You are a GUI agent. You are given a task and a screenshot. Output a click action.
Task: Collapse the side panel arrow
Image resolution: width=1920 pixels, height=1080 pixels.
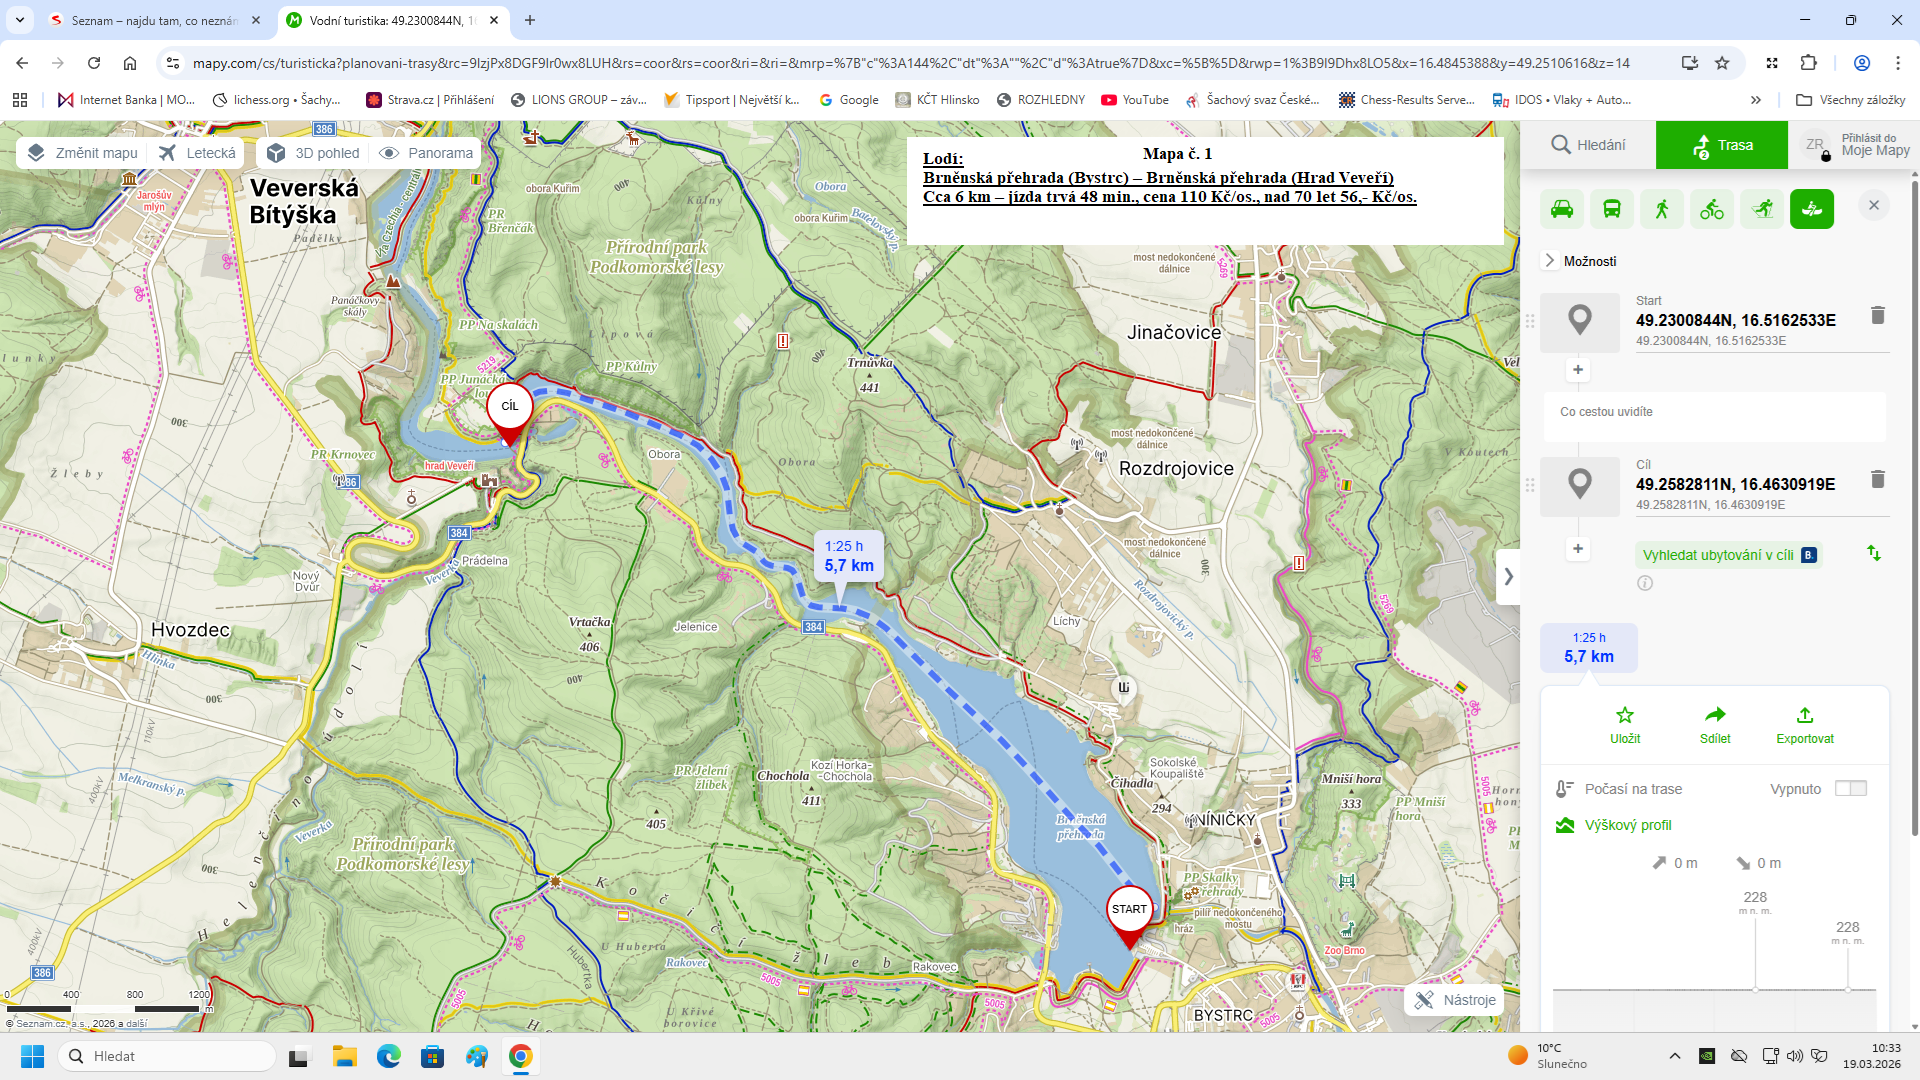(x=1508, y=577)
